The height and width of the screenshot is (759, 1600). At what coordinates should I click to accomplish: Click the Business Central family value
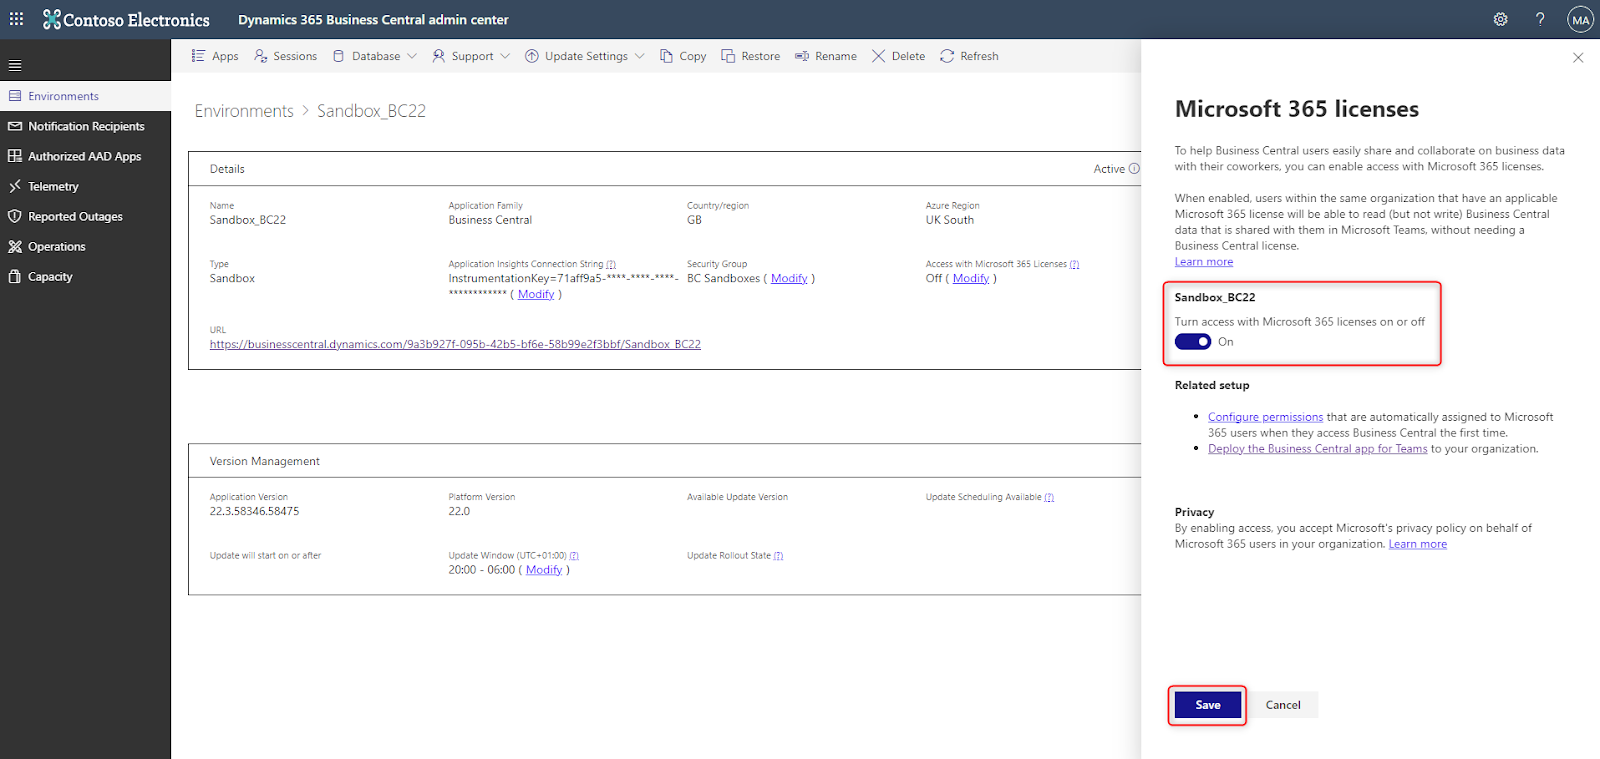point(490,220)
